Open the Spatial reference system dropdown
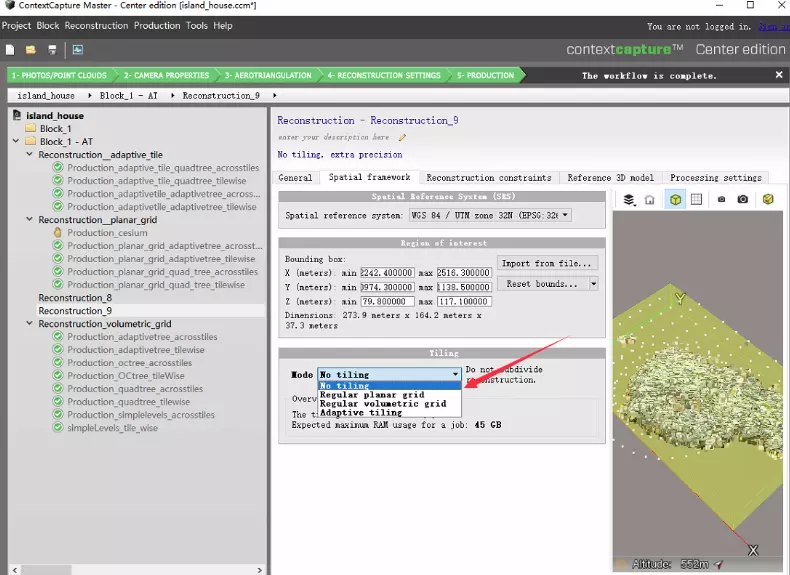The image size is (790, 575). pyautogui.click(x=489, y=215)
